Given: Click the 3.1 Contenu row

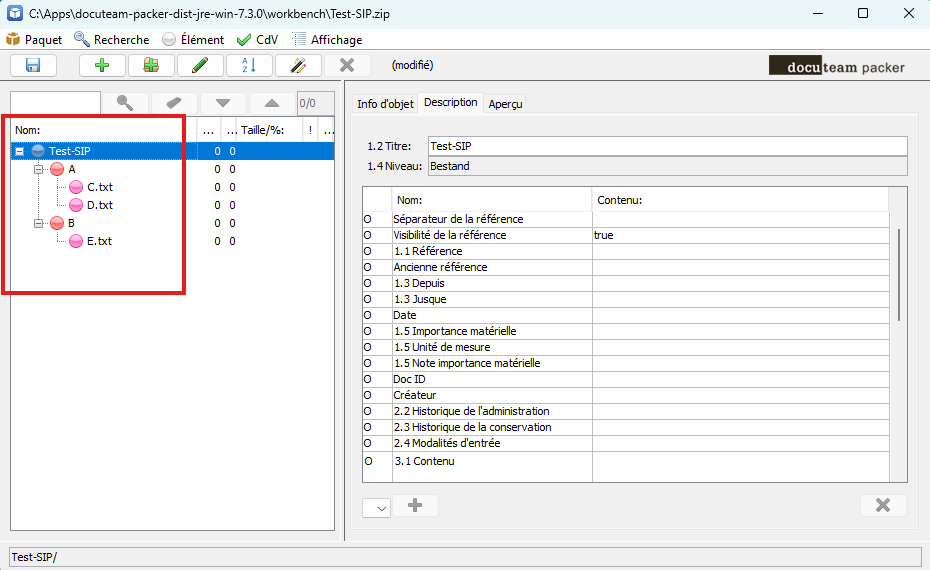Looking at the screenshot, I should (626, 467).
